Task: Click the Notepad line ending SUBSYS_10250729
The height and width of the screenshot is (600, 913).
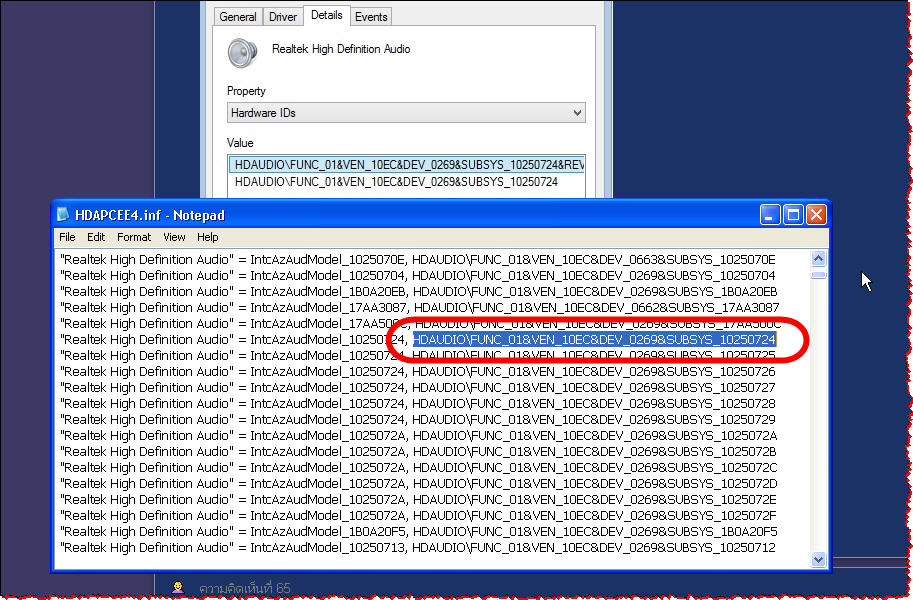Action: [417, 419]
